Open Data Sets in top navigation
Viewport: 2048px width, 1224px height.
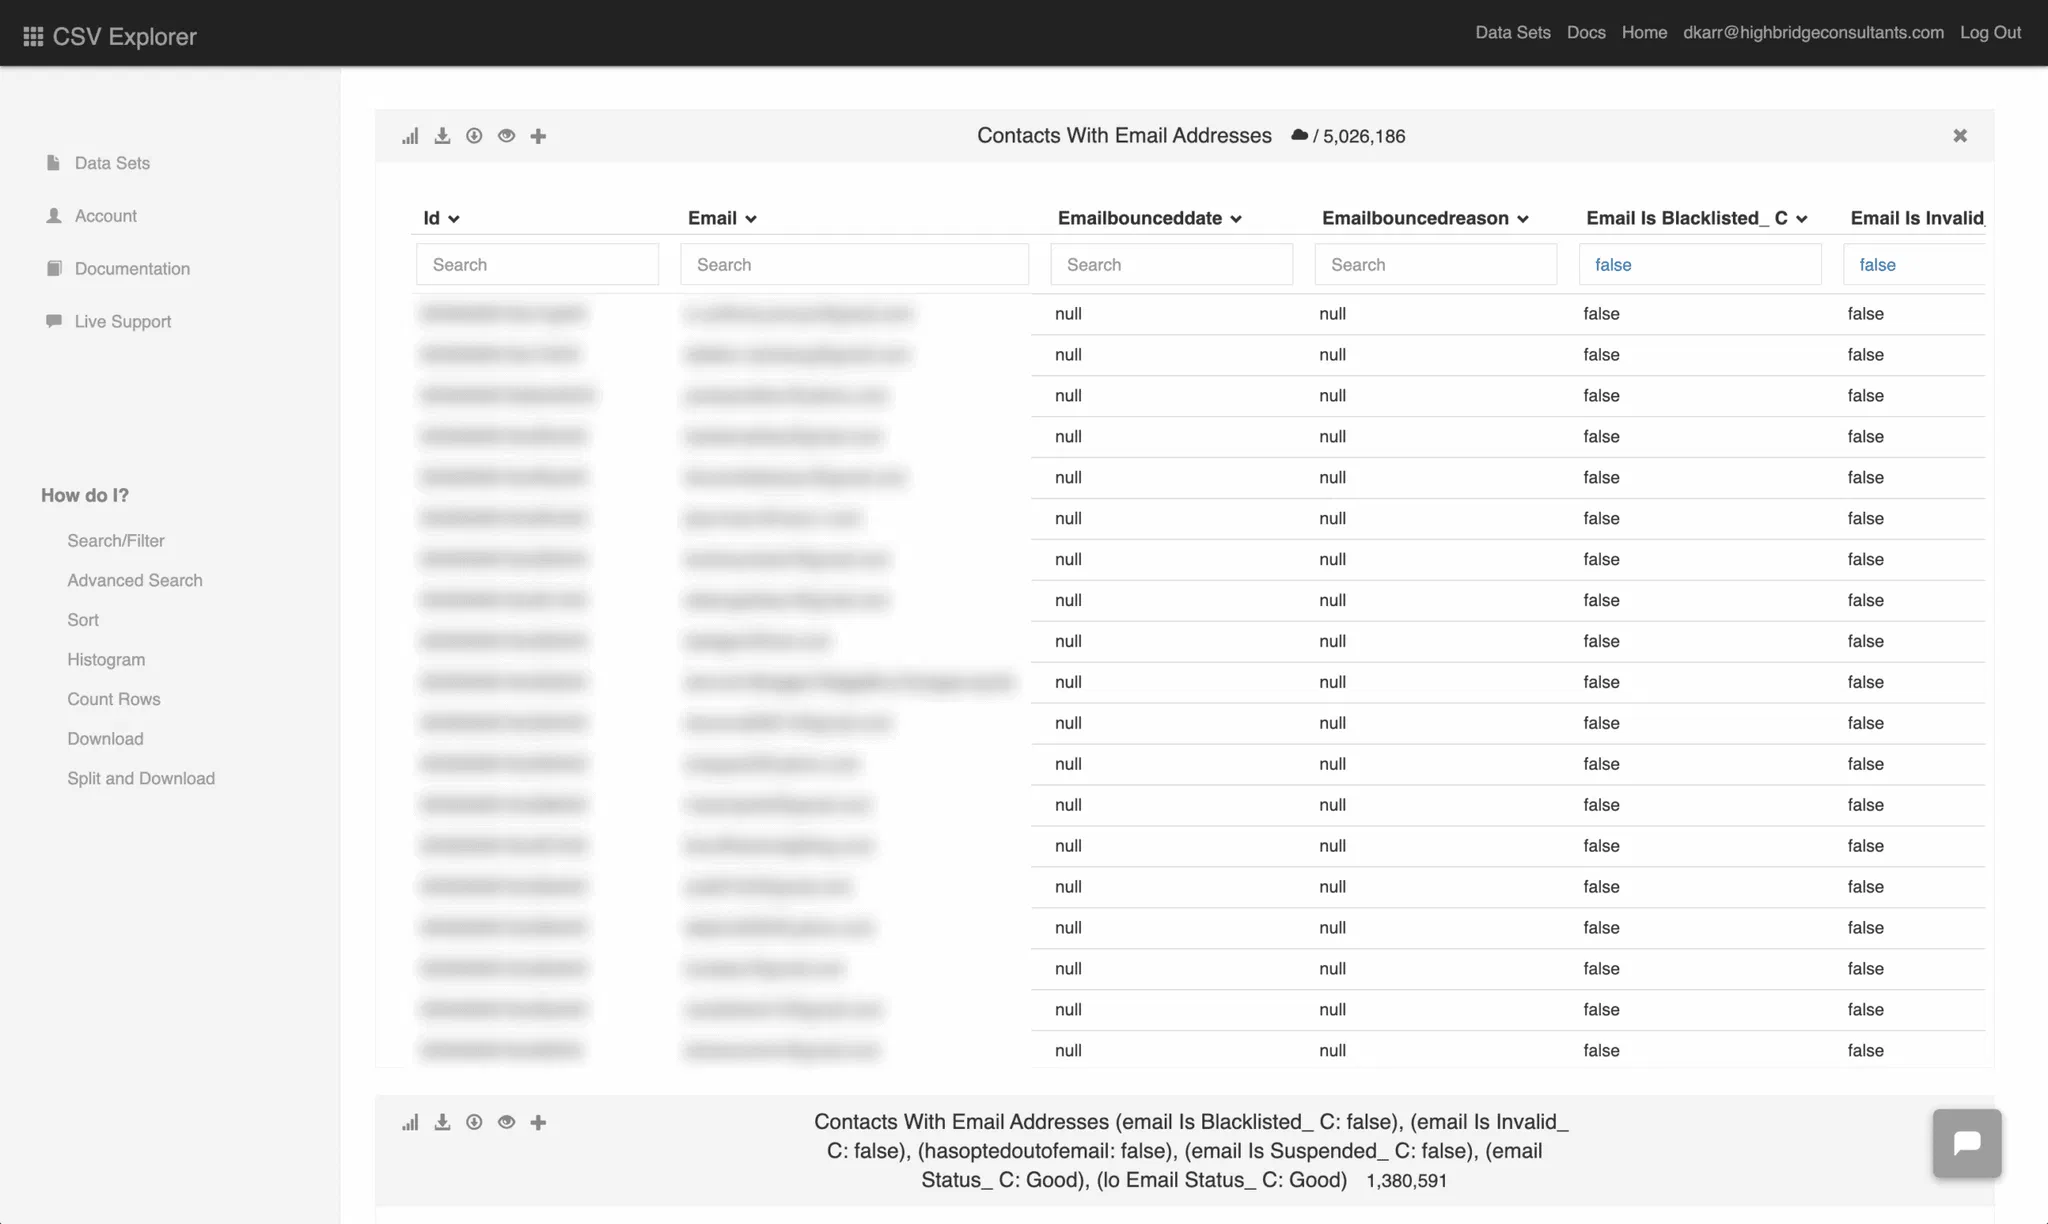tap(1512, 32)
